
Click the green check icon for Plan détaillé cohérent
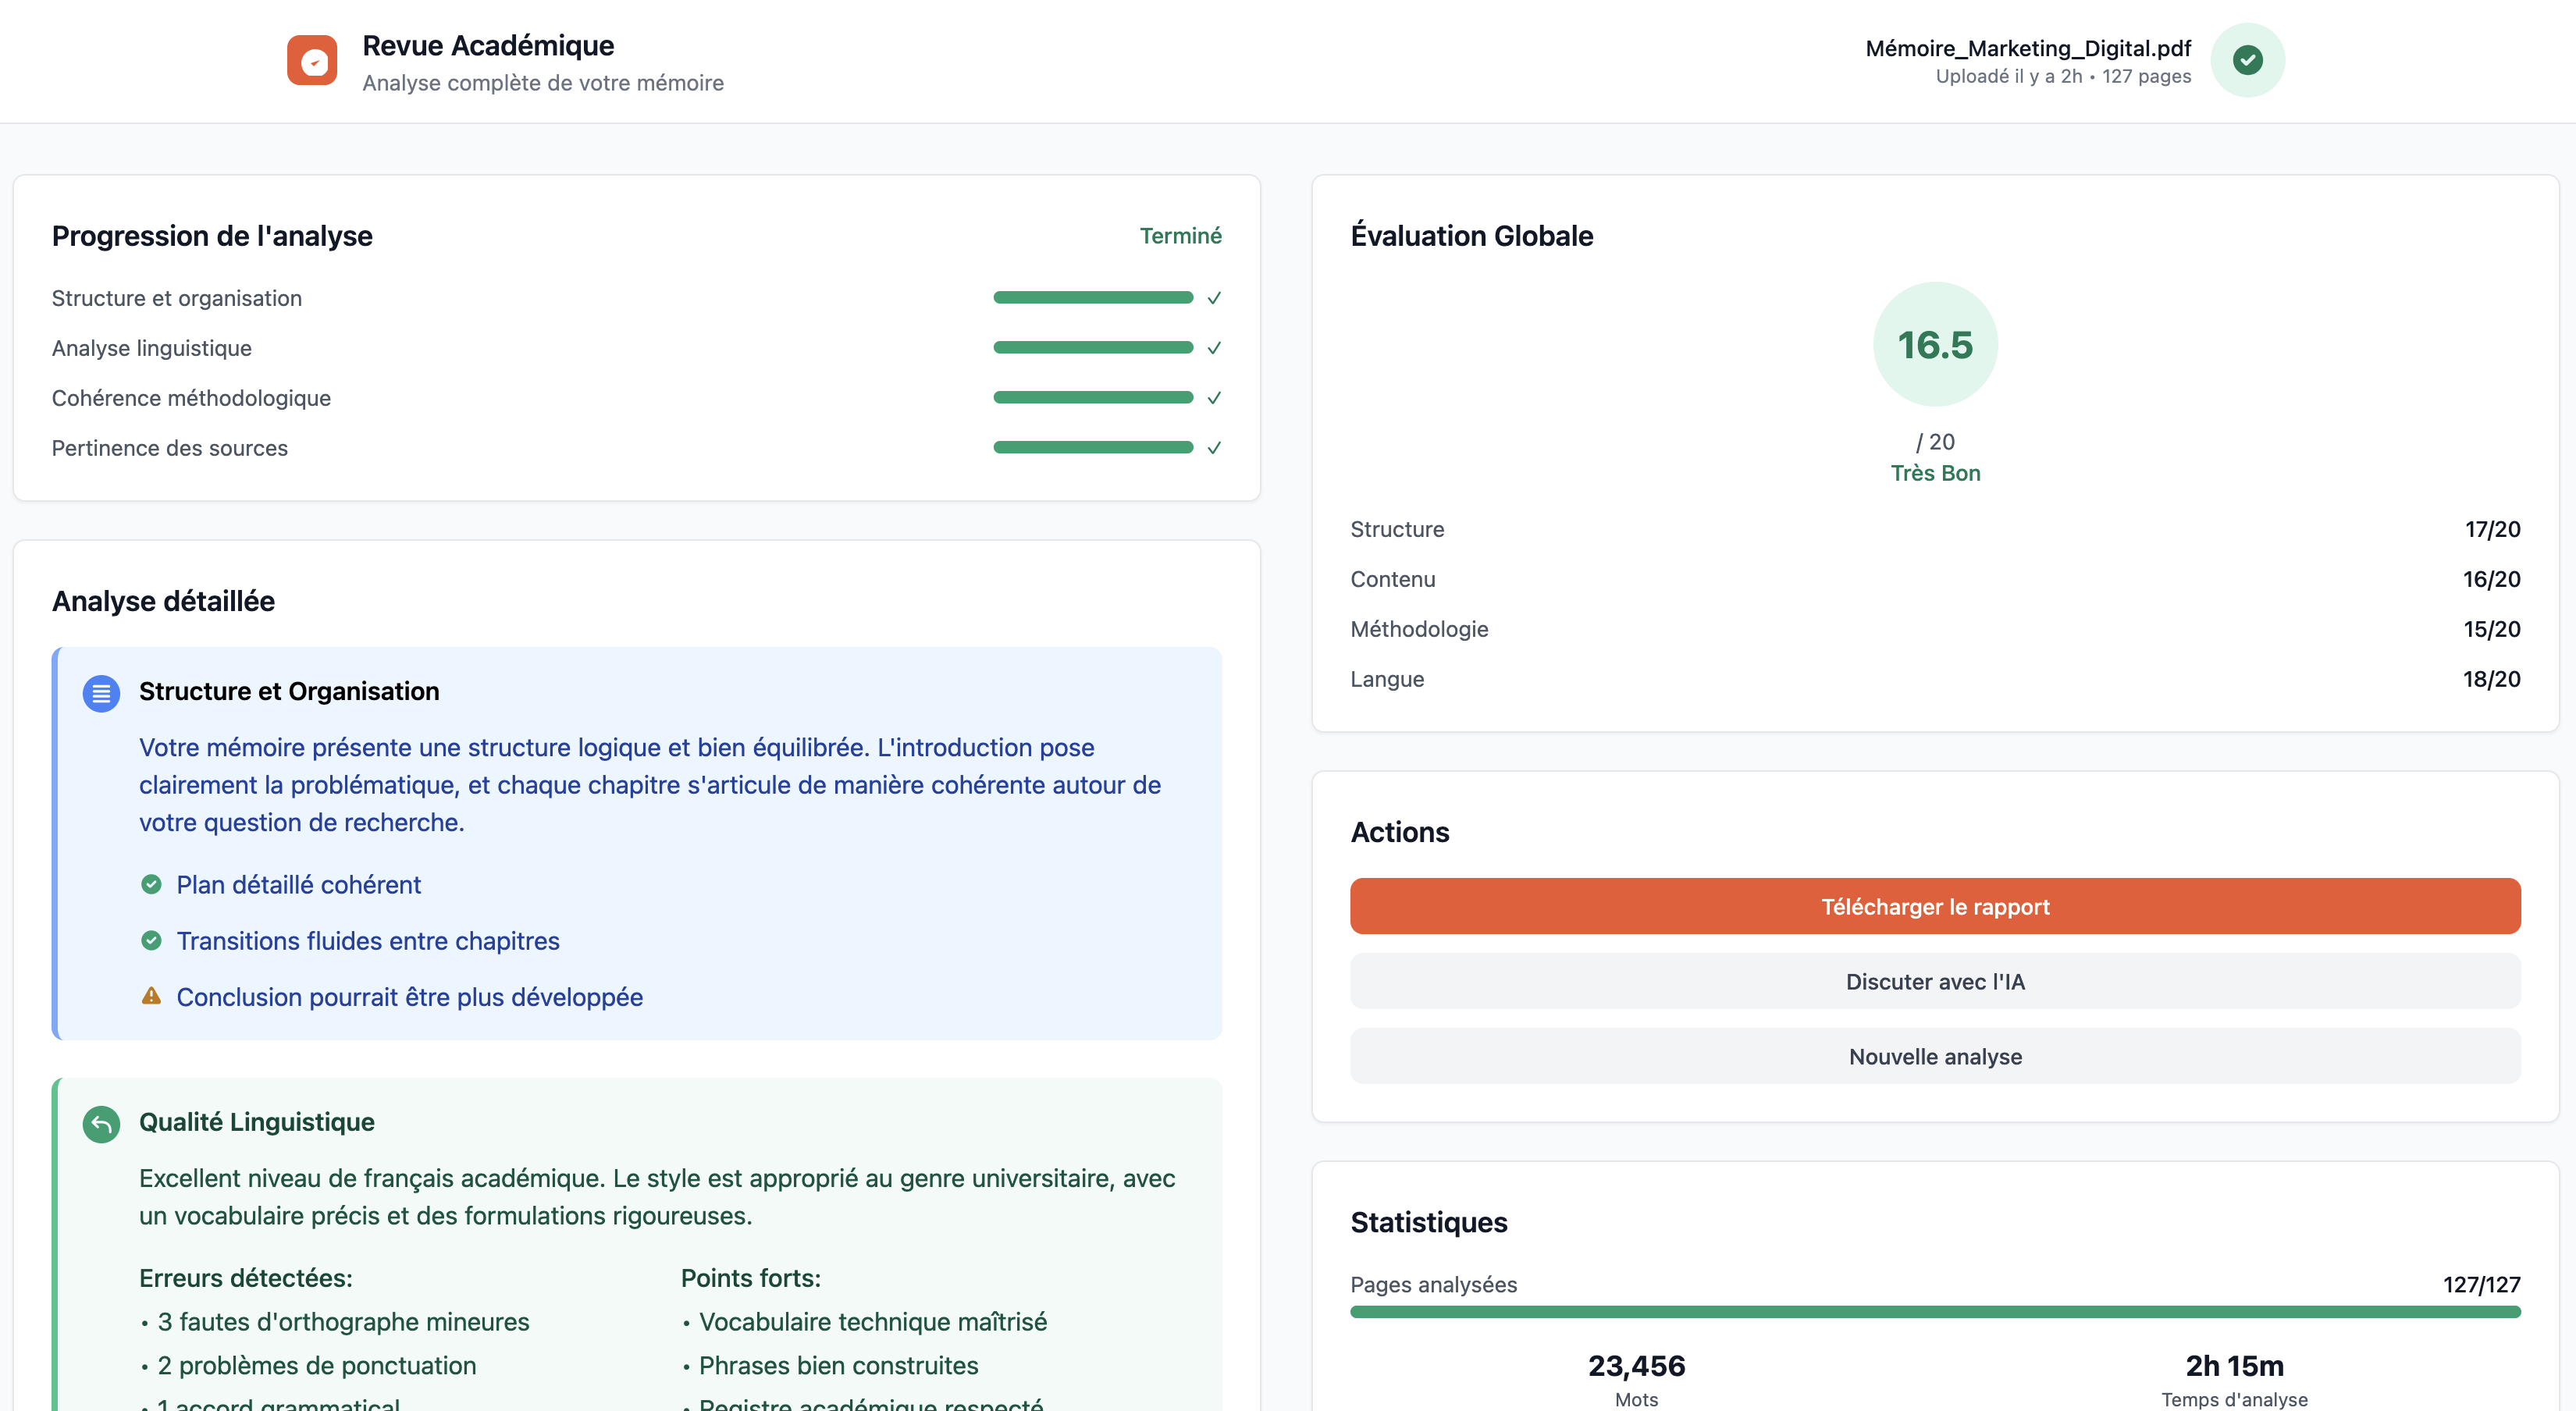[x=151, y=885]
